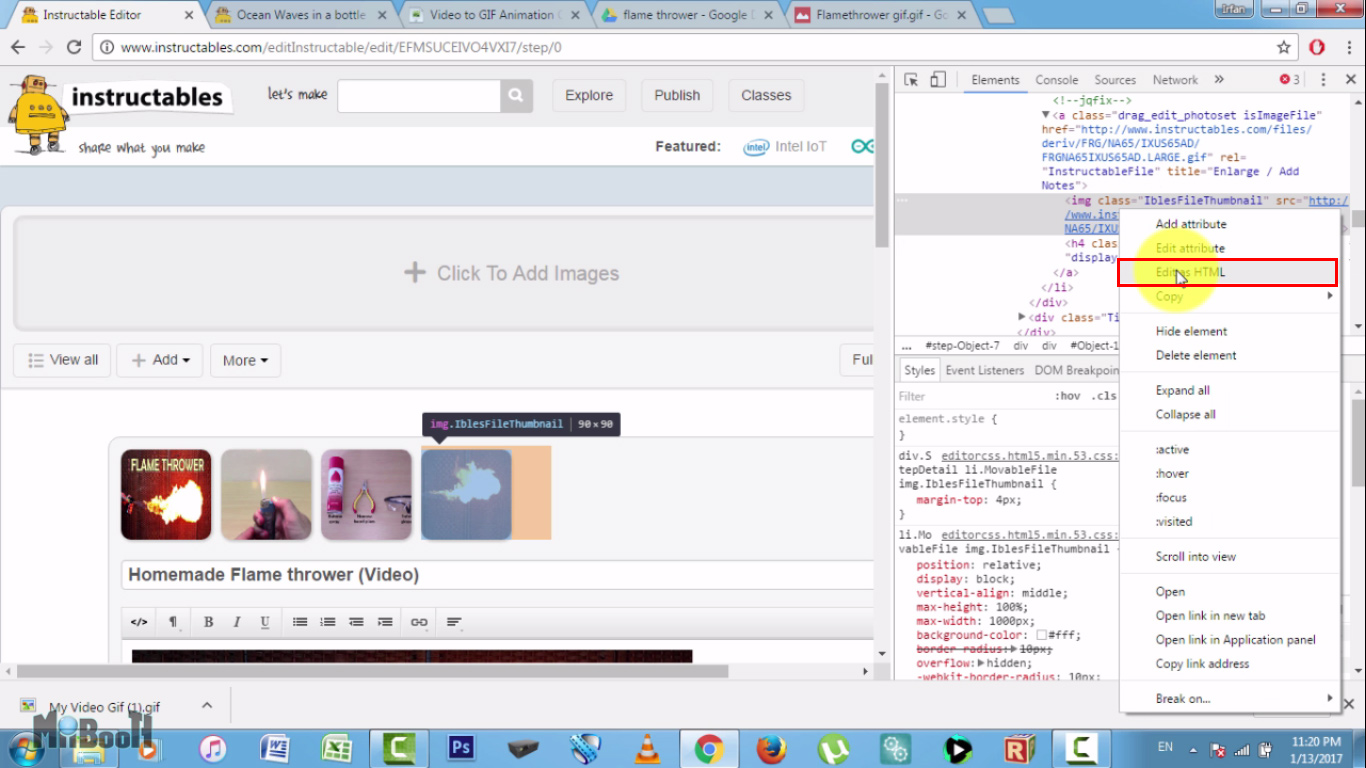The height and width of the screenshot is (768, 1366).
Task: Click the Windows Start button
Action: (x=27, y=748)
